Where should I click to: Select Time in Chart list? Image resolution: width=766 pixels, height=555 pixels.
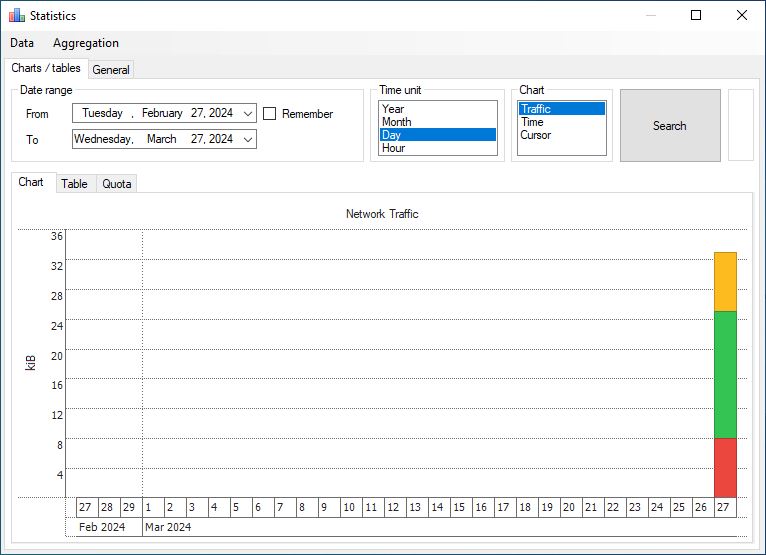point(562,122)
